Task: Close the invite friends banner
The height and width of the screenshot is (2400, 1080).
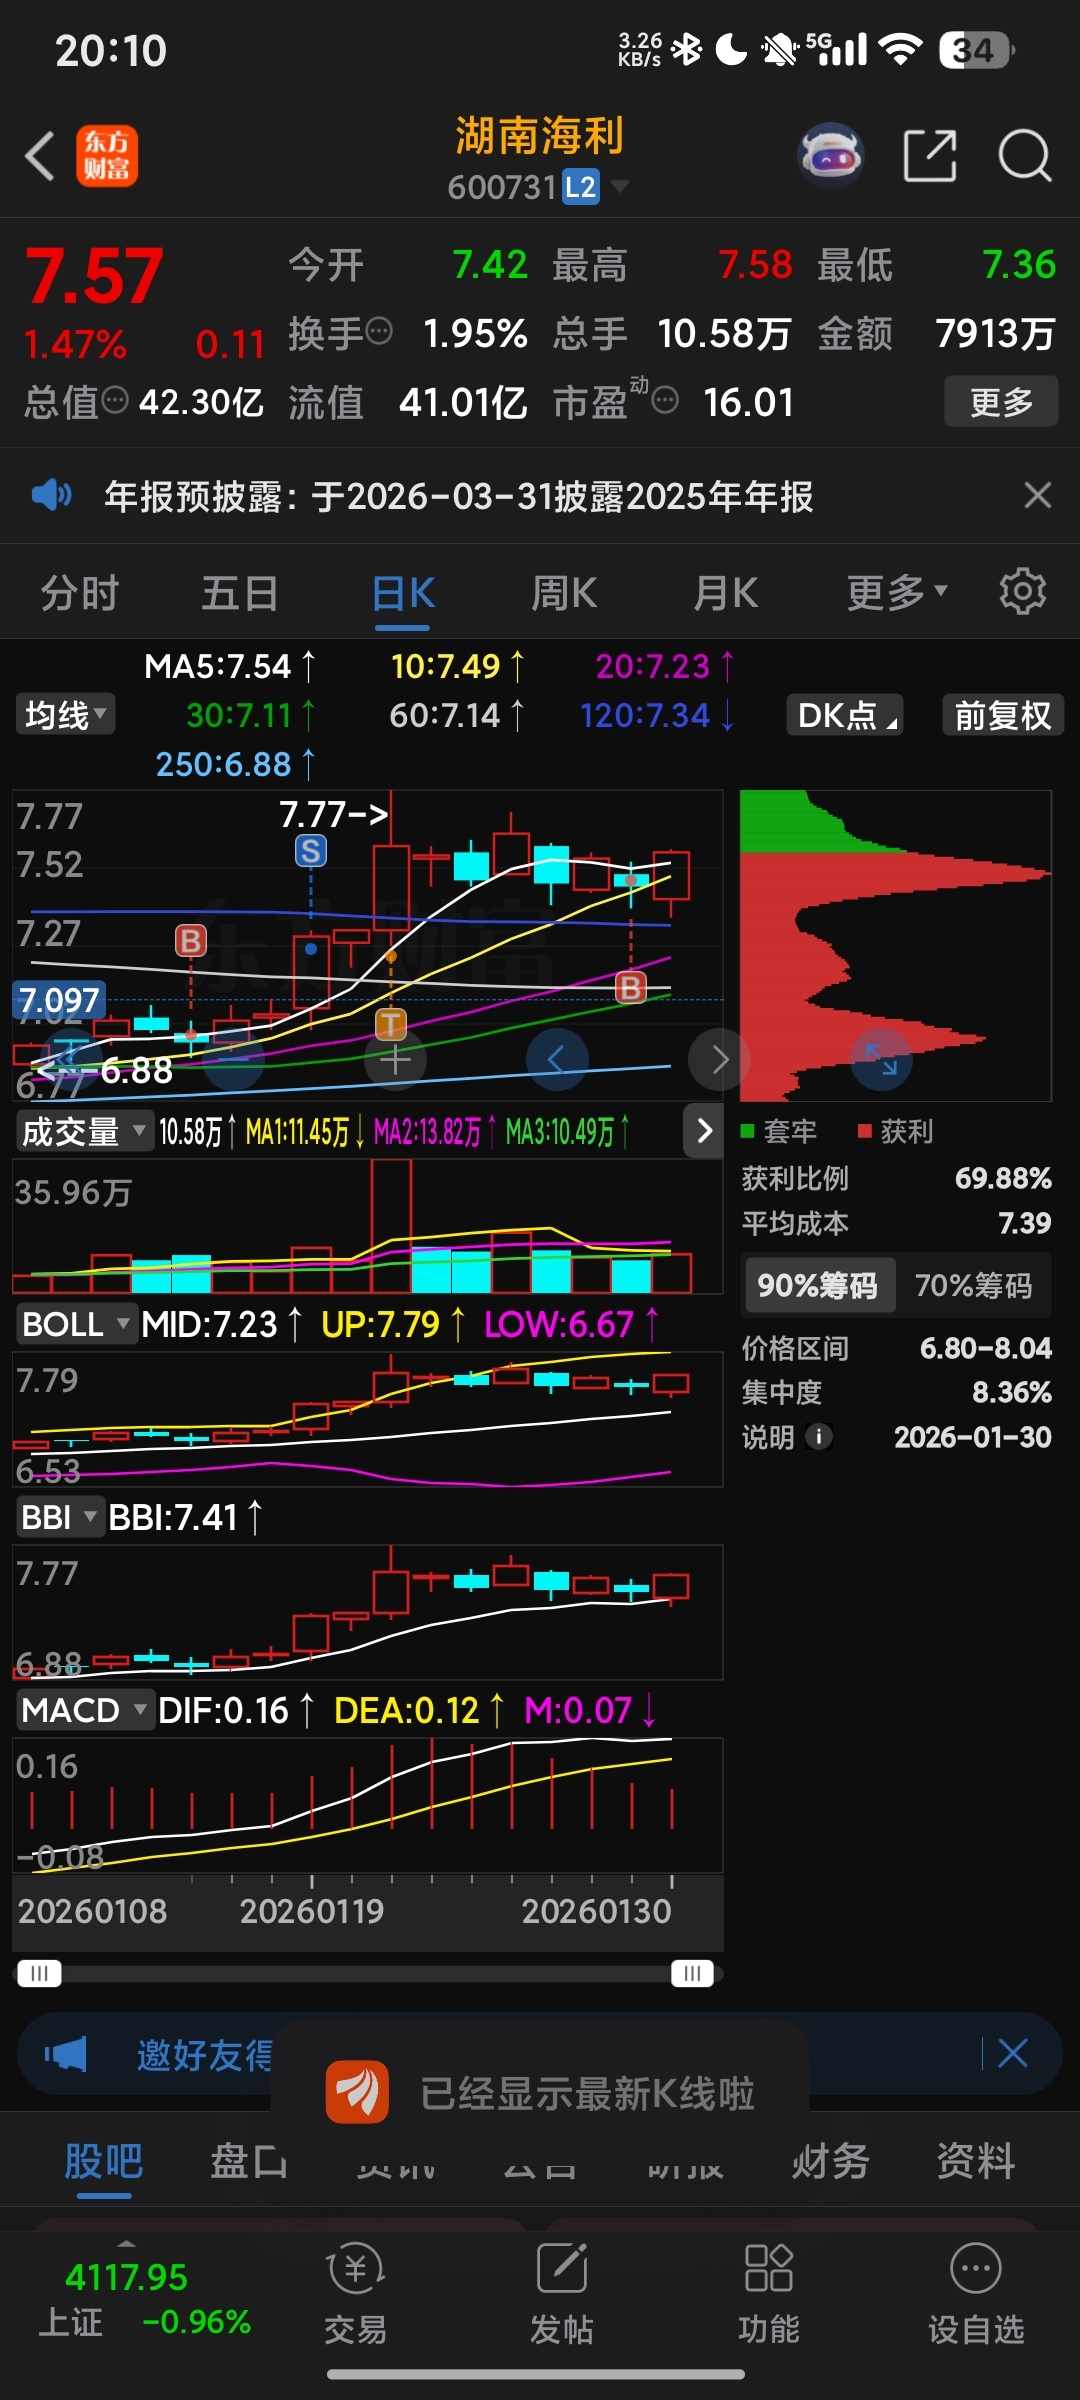Action: pos(1013,2054)
